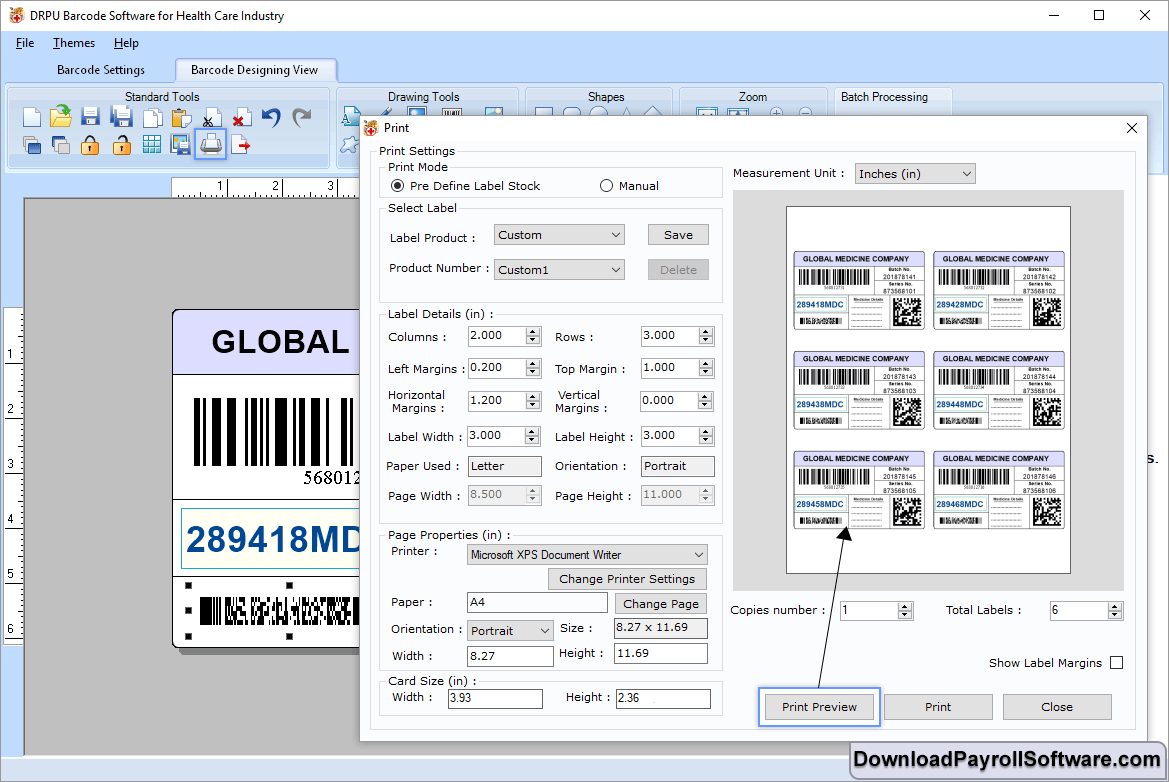Click the Close button in Print dialog
This screenshot has height=782, width=1169.
coord(1056,707)
